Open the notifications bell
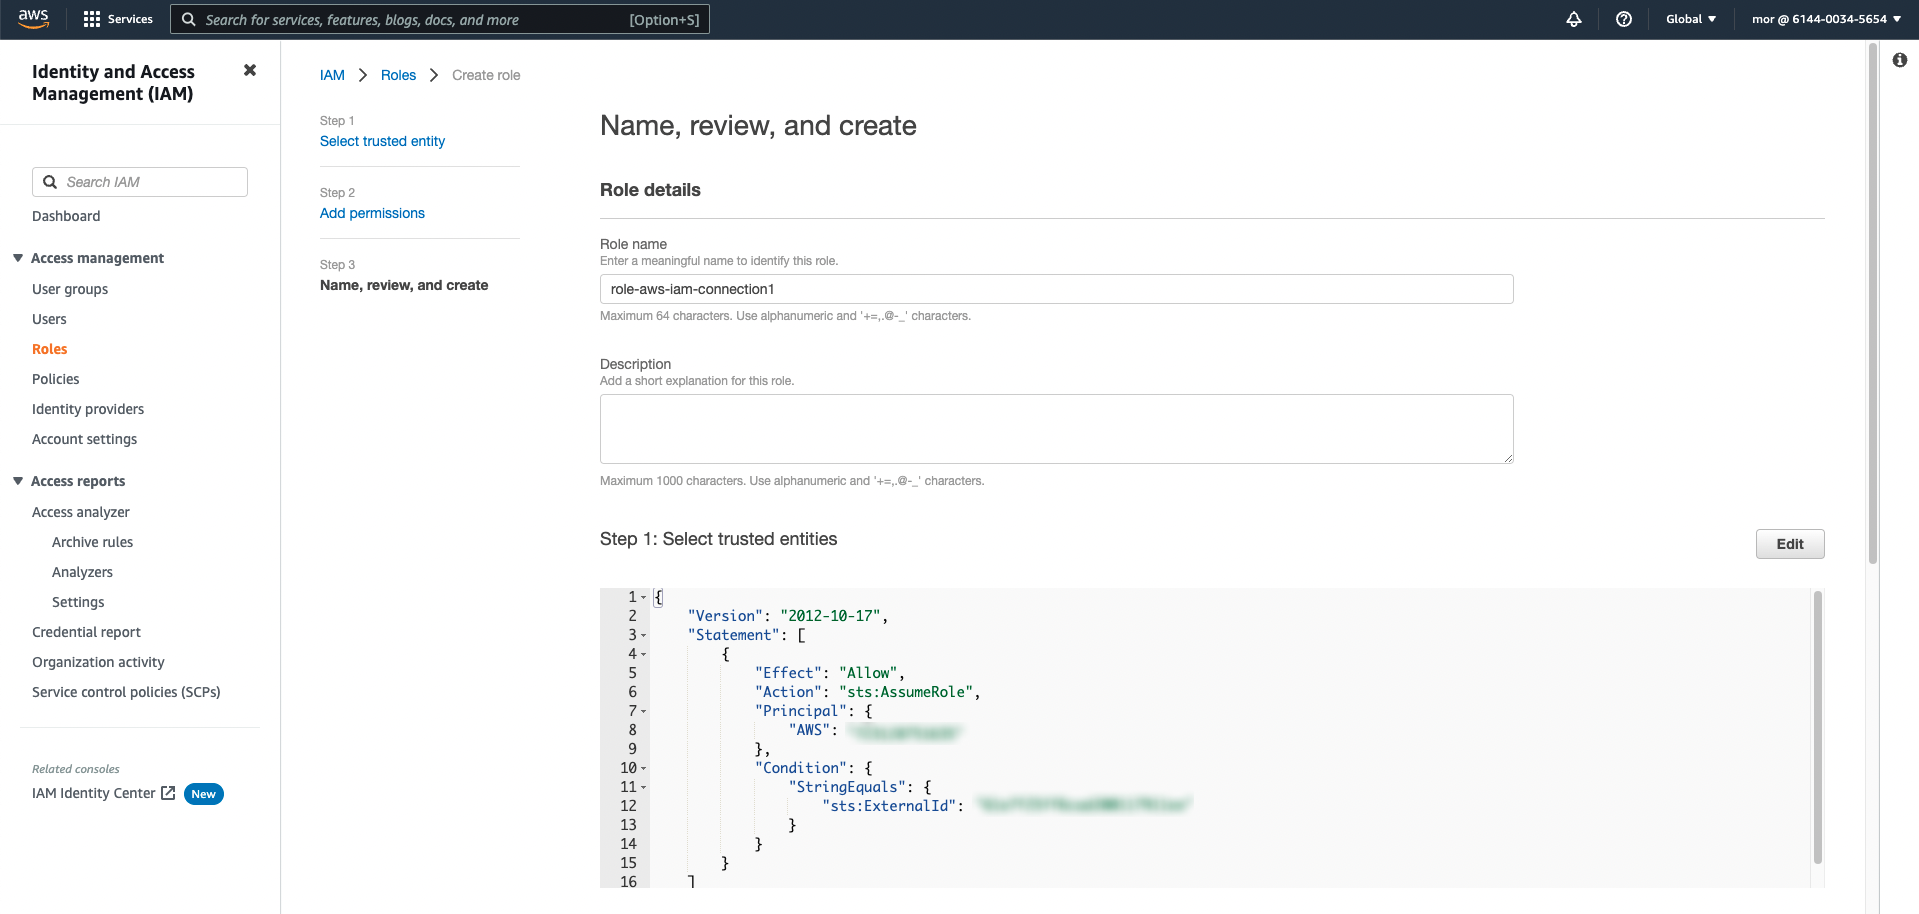This screenshot has height=914, width=1919. point(1574,19)
